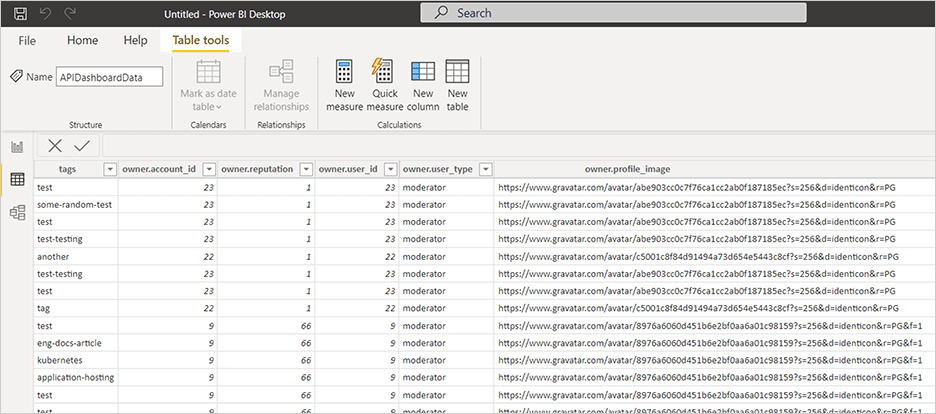936x414 pixels.
Task: Click the Undo arrow icon
Action: (x=46, y=14)
